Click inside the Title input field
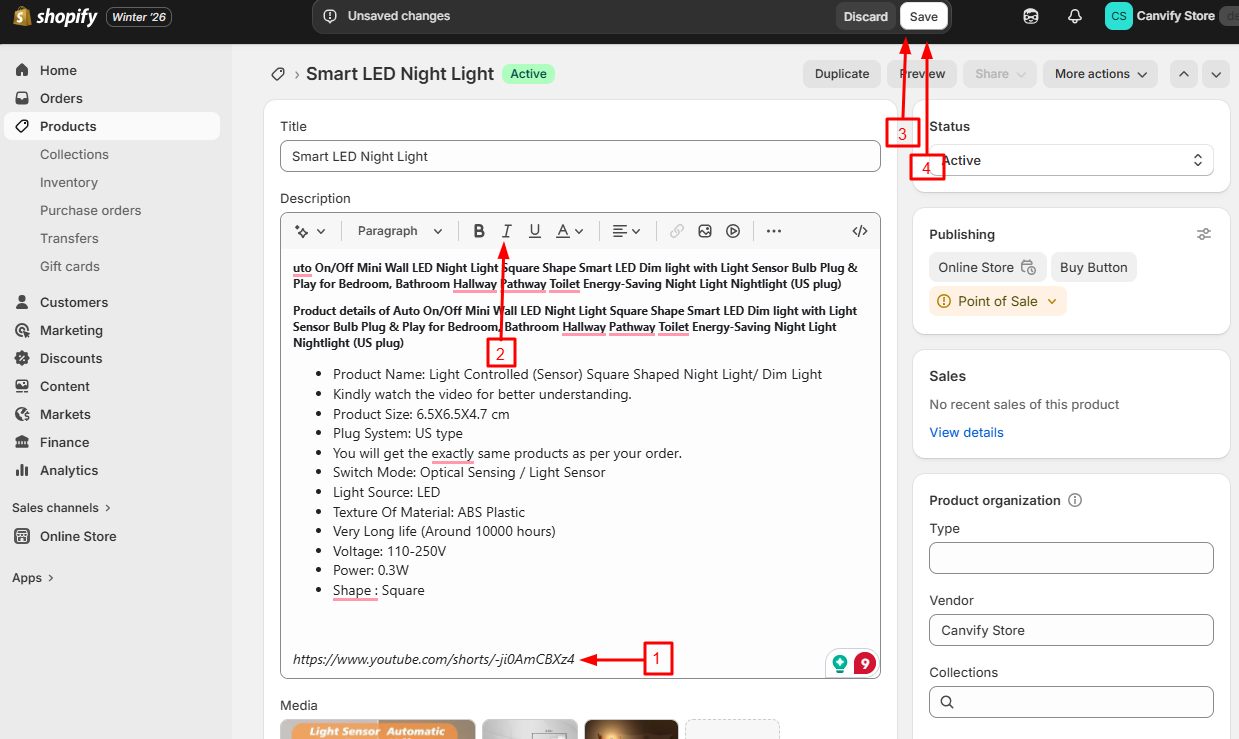Image resolution: width=1239 pixels, height=739 pixels. point(580,156)
